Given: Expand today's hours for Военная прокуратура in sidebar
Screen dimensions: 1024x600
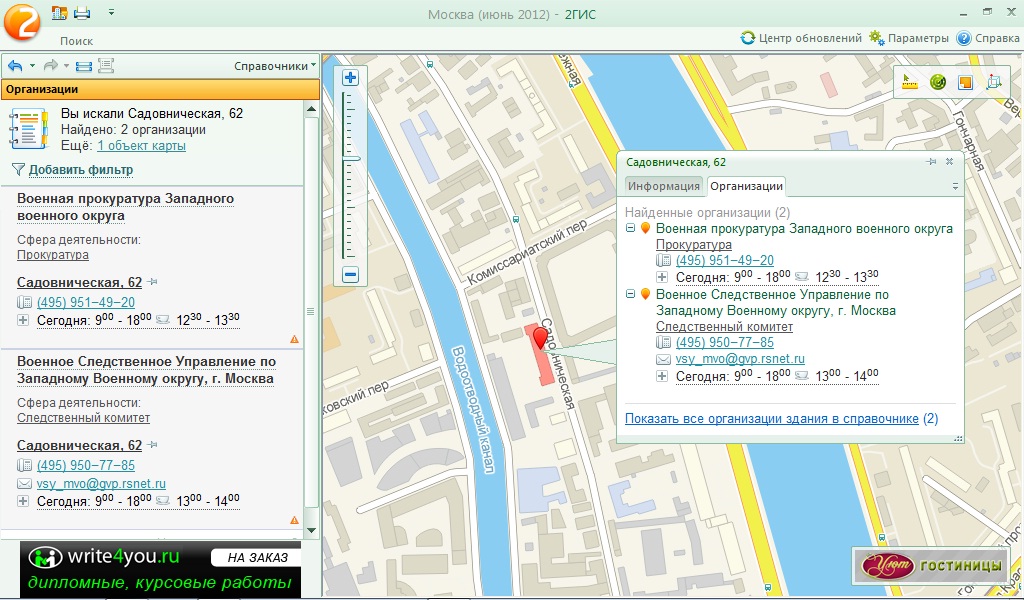Looking at the screenshot, I should [x=24, y=320].
